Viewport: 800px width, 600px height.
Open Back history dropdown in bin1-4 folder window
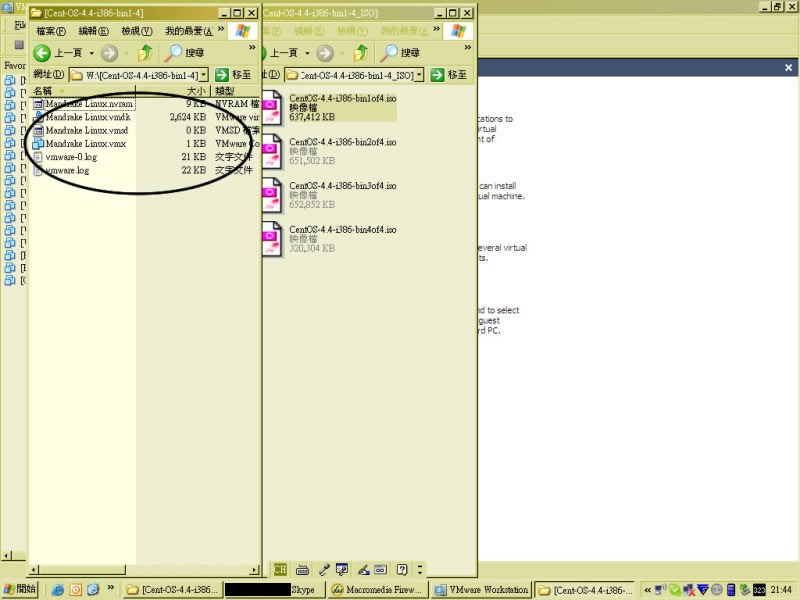pos(91,53)
